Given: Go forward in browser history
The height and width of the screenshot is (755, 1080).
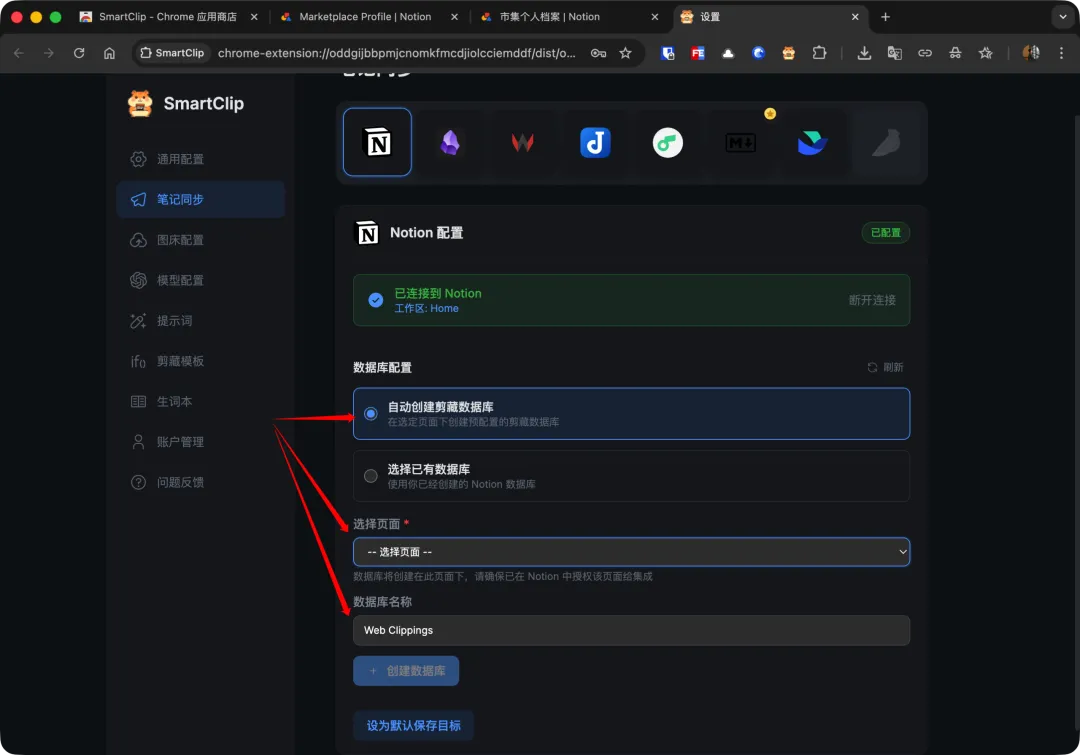Looking at the screenshot, I should click(x=49, y=53).
